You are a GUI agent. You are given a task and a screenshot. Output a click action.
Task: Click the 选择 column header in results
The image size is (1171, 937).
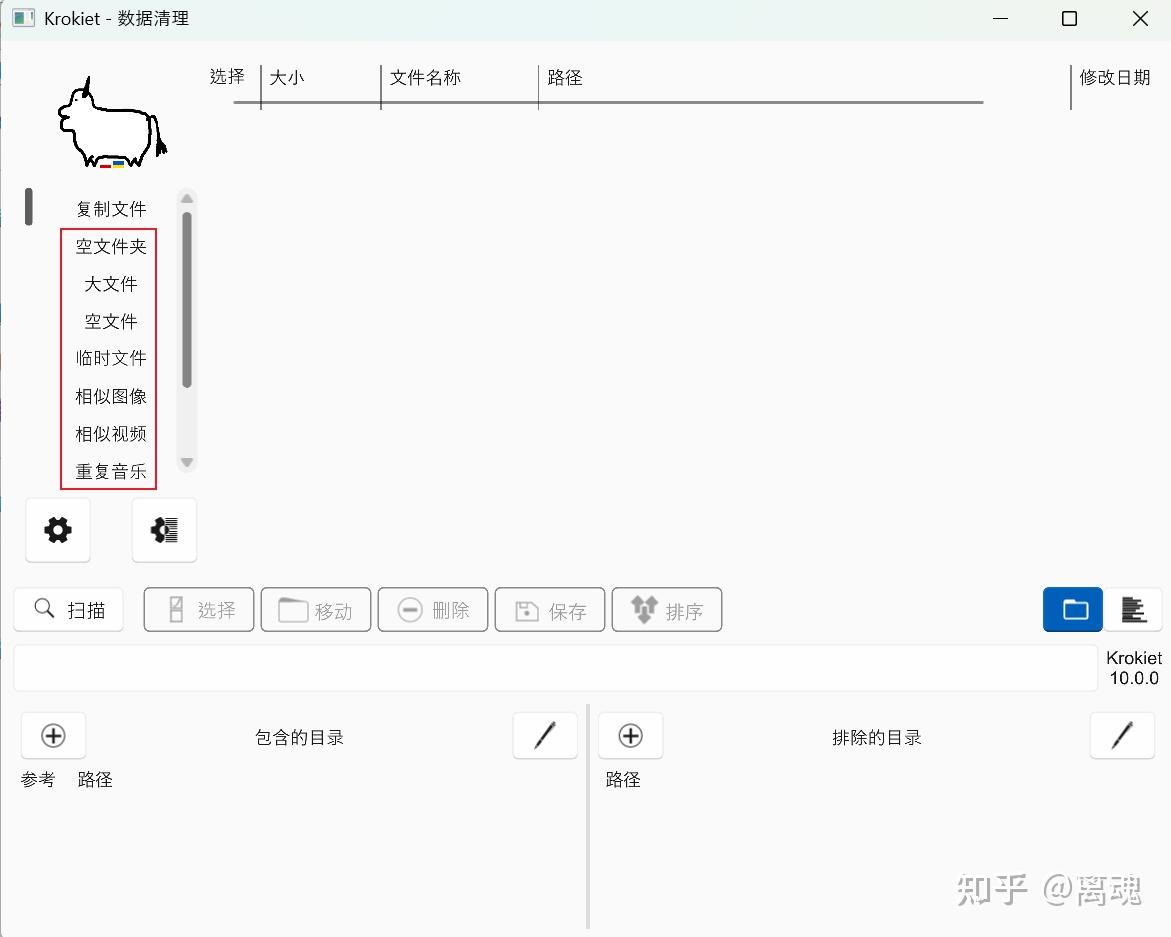pyautogui.click(x=227, y=77)
